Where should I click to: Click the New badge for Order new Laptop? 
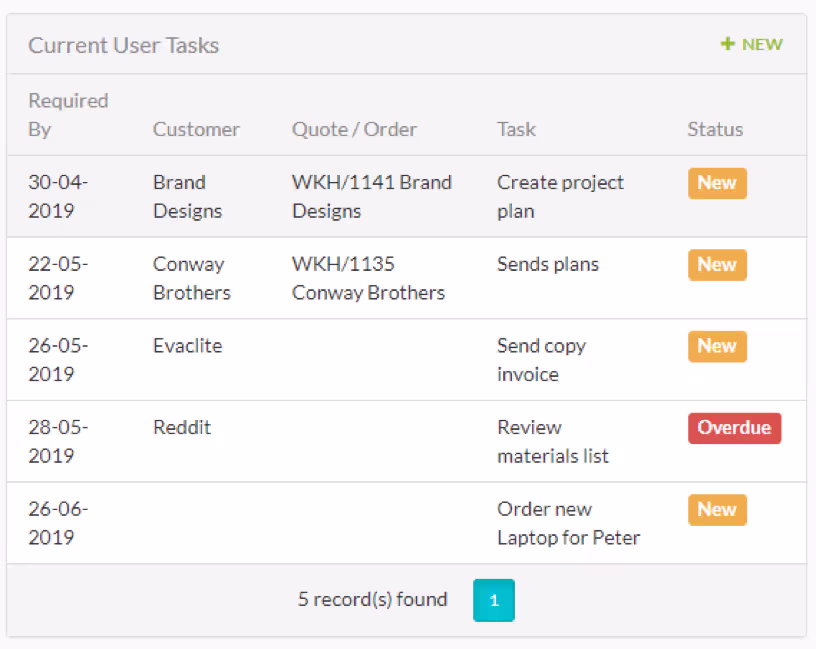(717, 510)
